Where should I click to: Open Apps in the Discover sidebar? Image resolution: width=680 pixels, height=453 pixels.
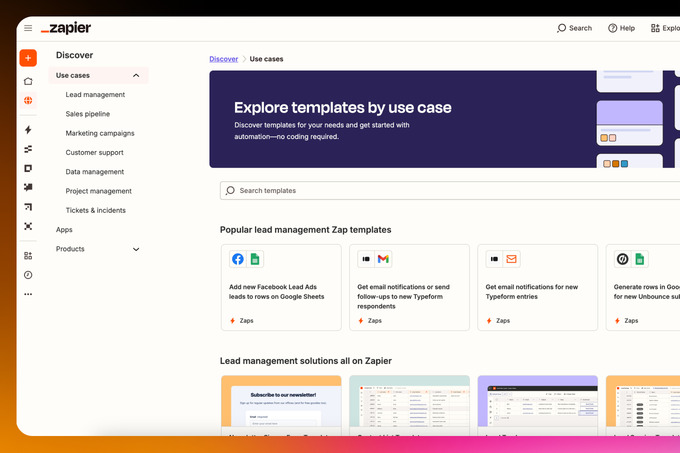coord(65,230)
